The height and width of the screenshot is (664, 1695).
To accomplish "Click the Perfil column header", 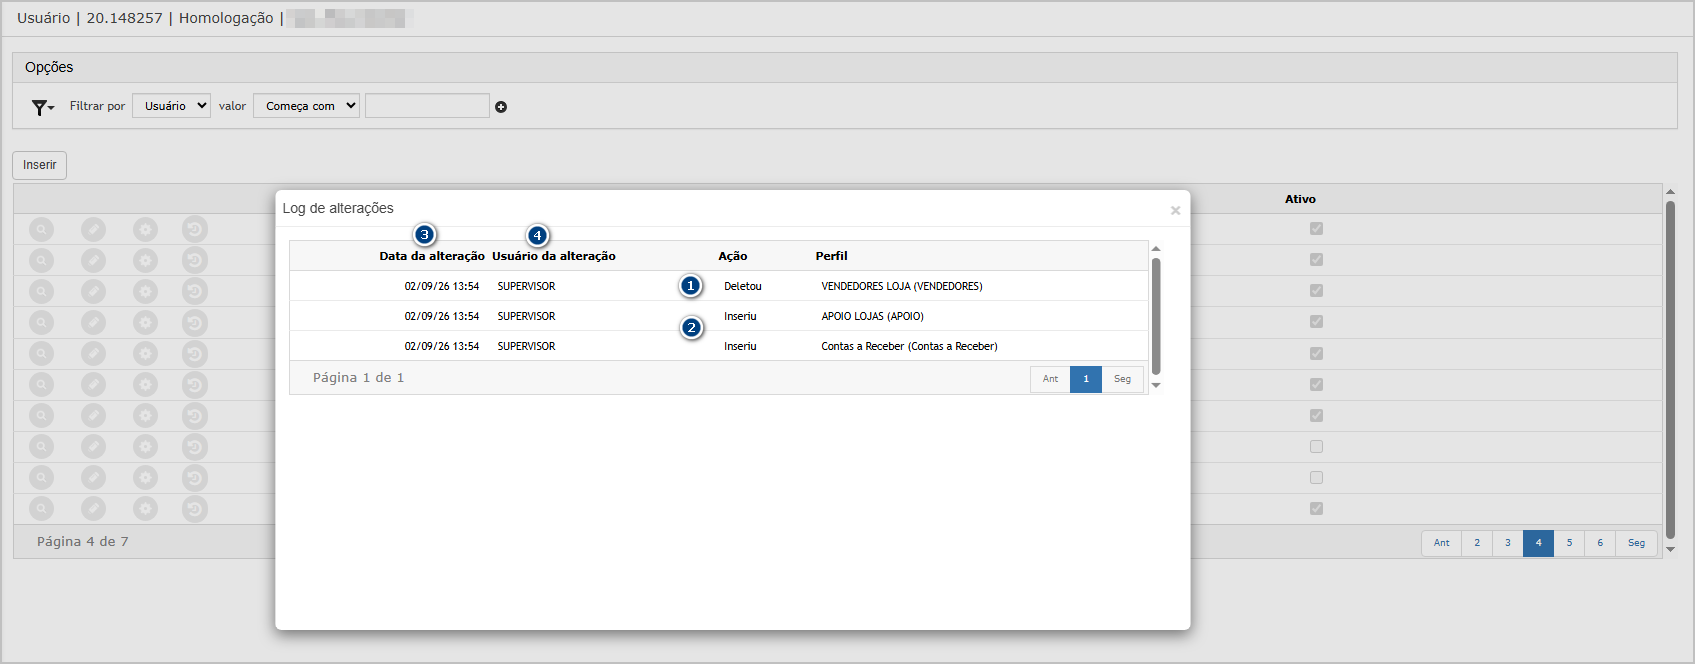I will point(831,256).
